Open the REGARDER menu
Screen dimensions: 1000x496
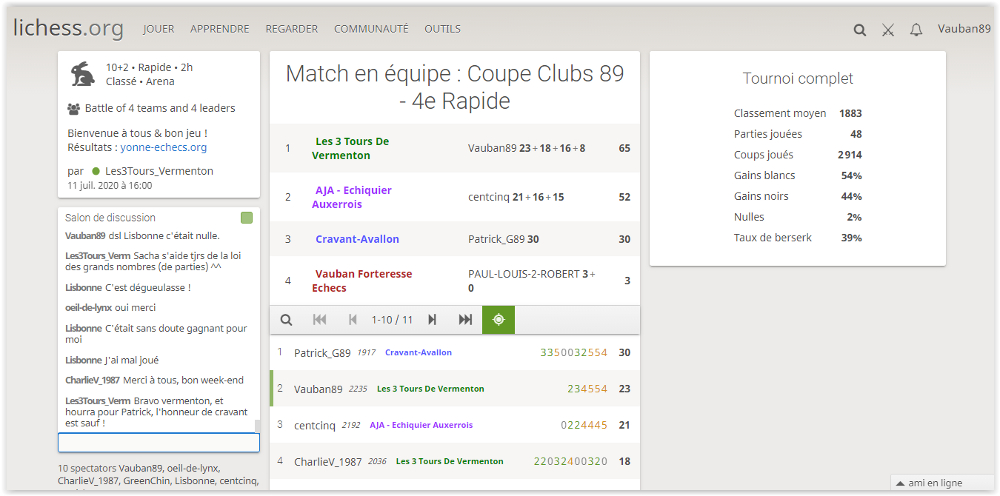pos(291,29)
